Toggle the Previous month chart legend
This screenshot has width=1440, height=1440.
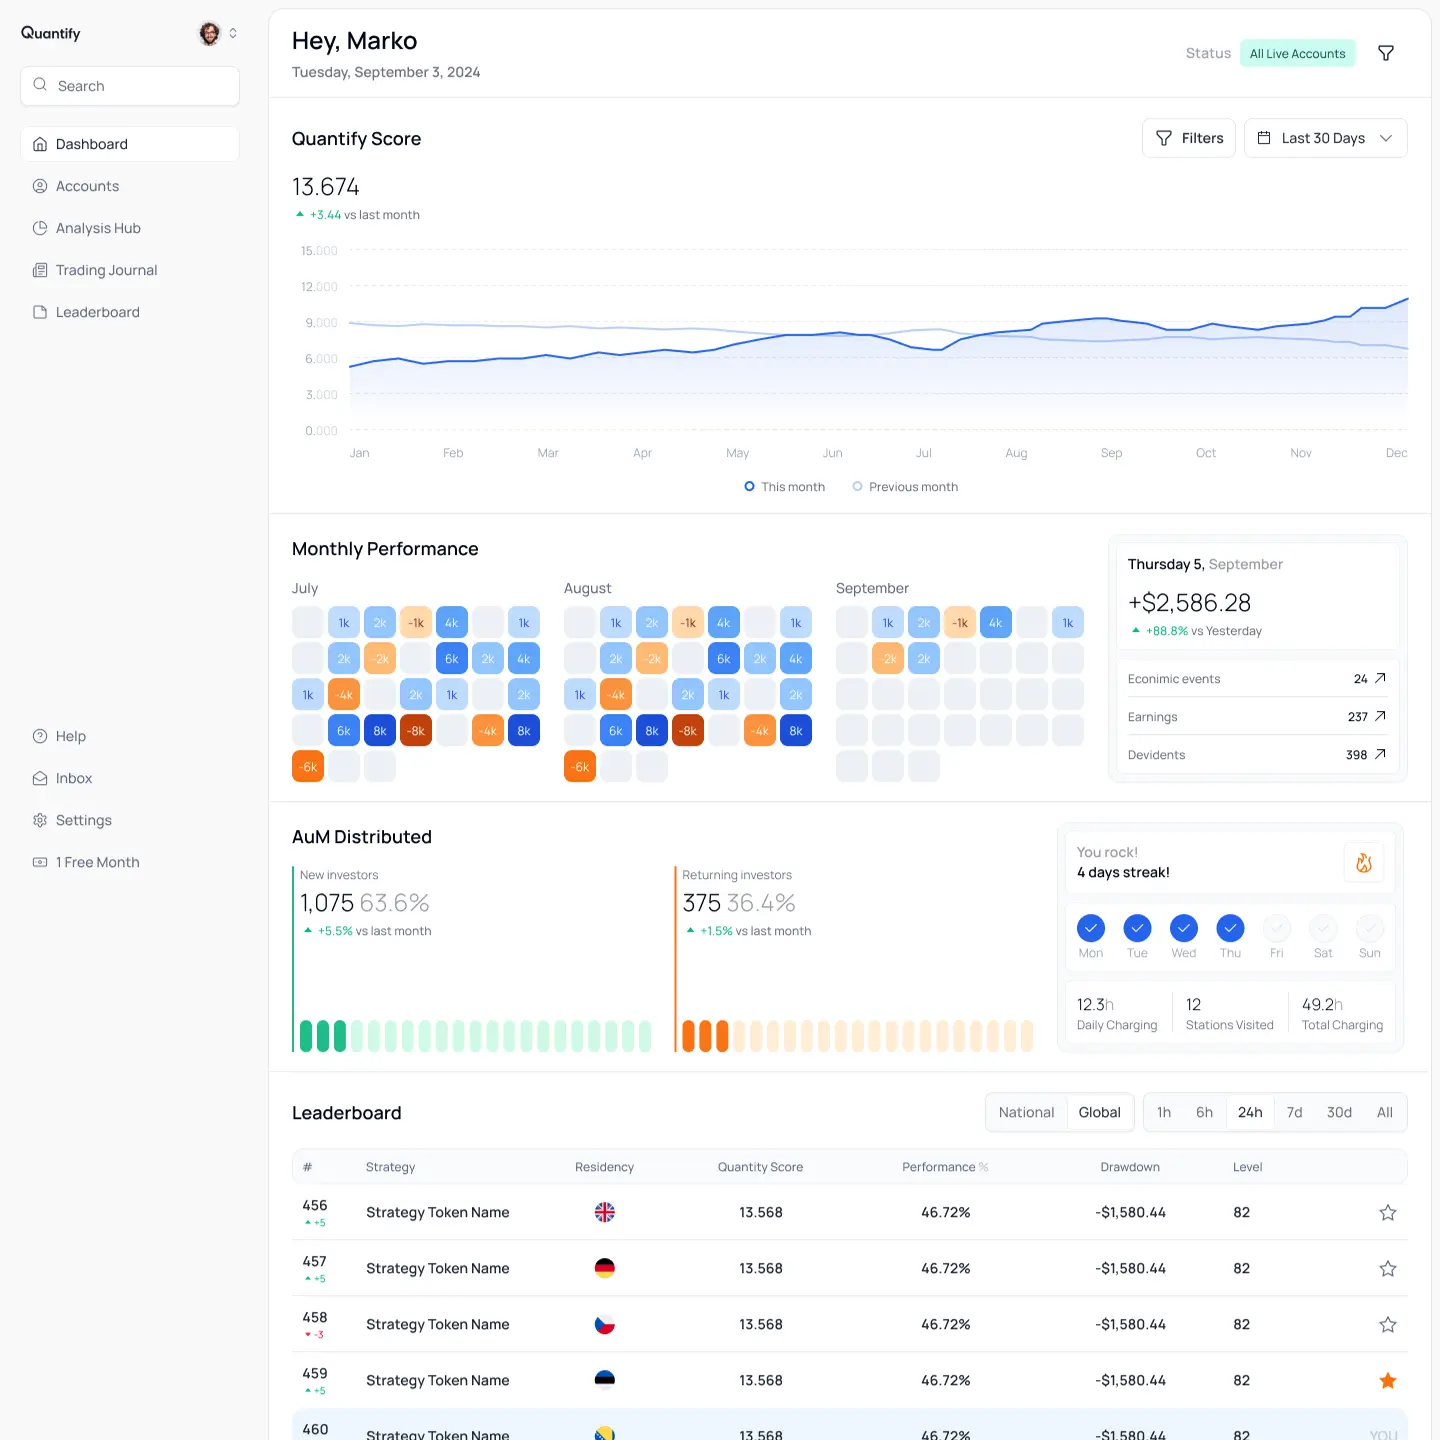(x=904, y=487)
